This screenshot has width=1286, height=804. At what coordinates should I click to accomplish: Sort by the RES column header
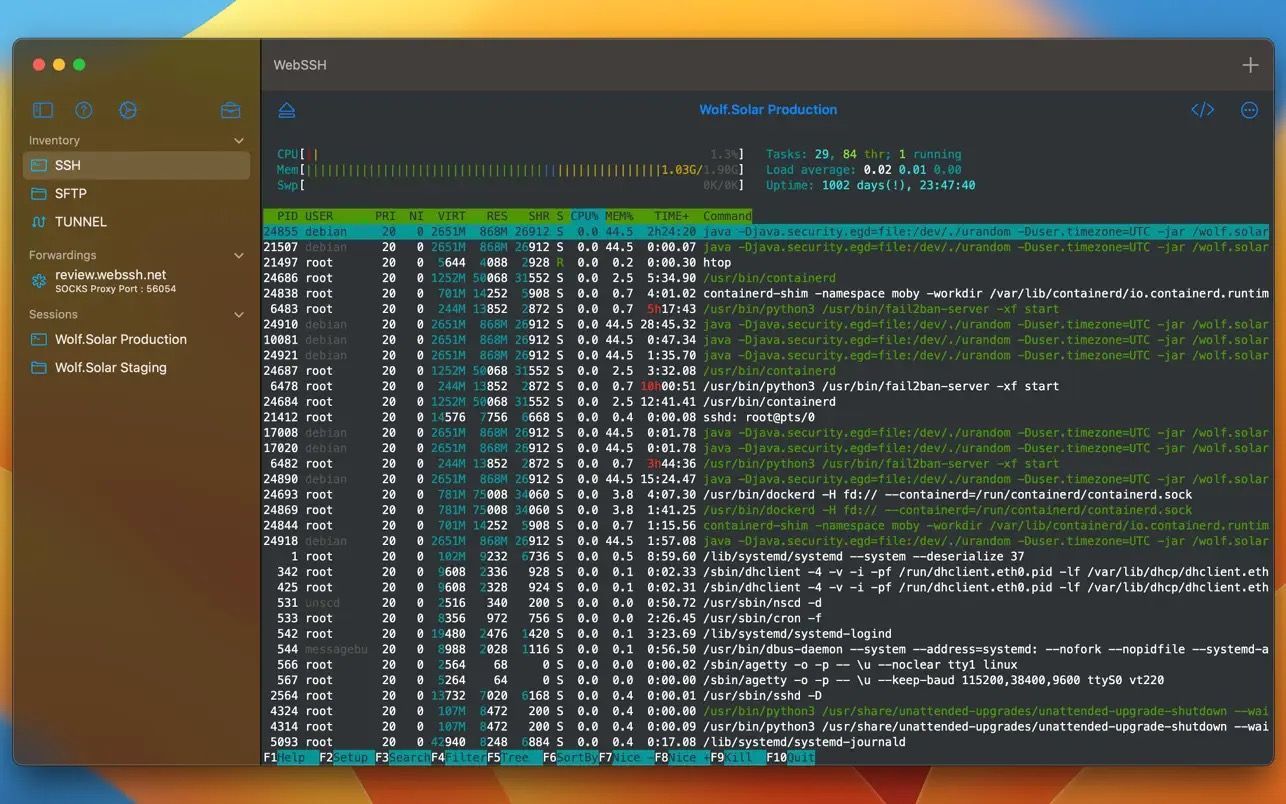tap(497, 216)
